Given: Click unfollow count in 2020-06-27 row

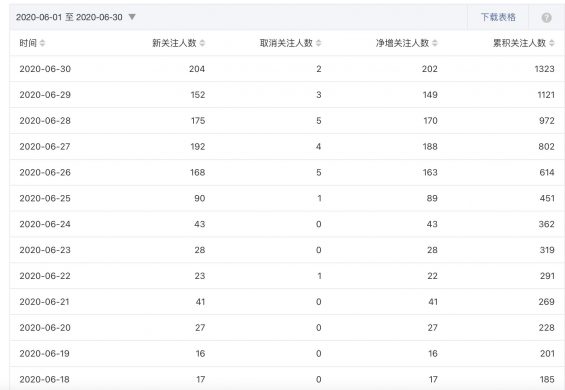Looking at the screenshot, I should (319, 147).
